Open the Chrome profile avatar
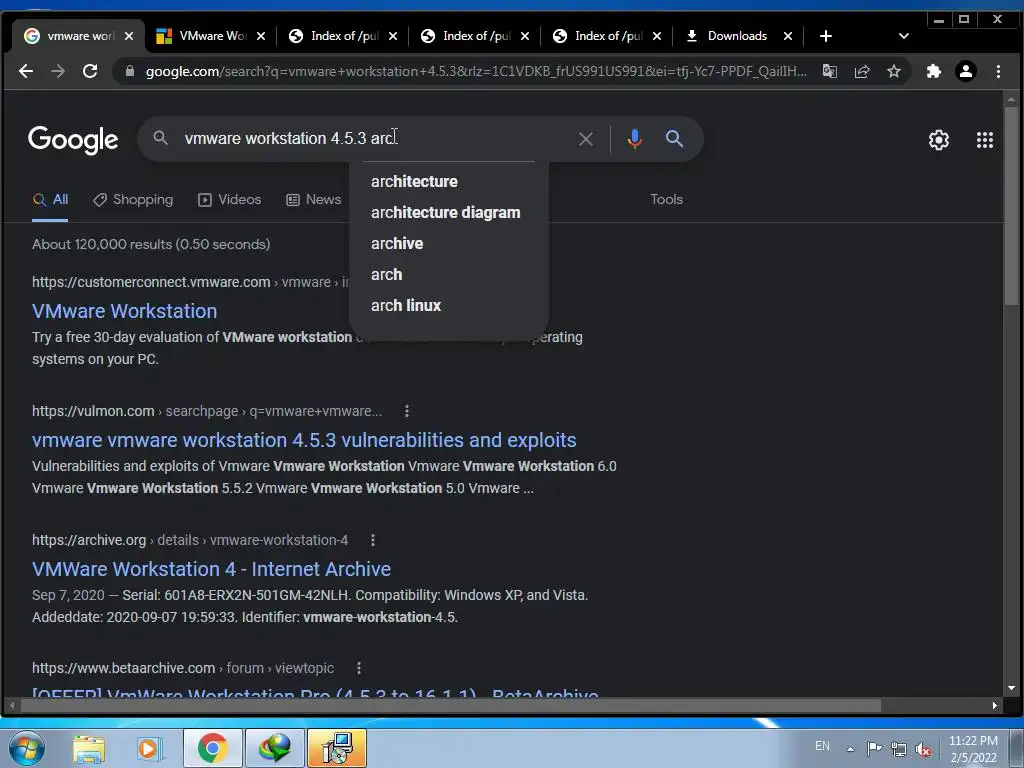The height and width of the screenshot is (768, 1024). click(966, 71)
